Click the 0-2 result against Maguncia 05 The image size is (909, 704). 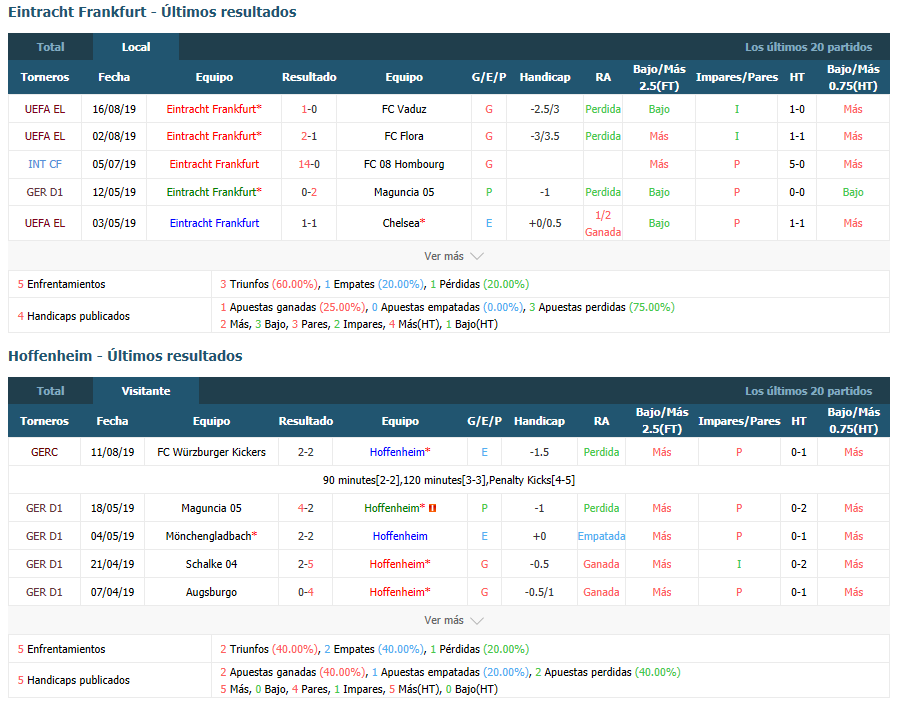click(309, 192)
